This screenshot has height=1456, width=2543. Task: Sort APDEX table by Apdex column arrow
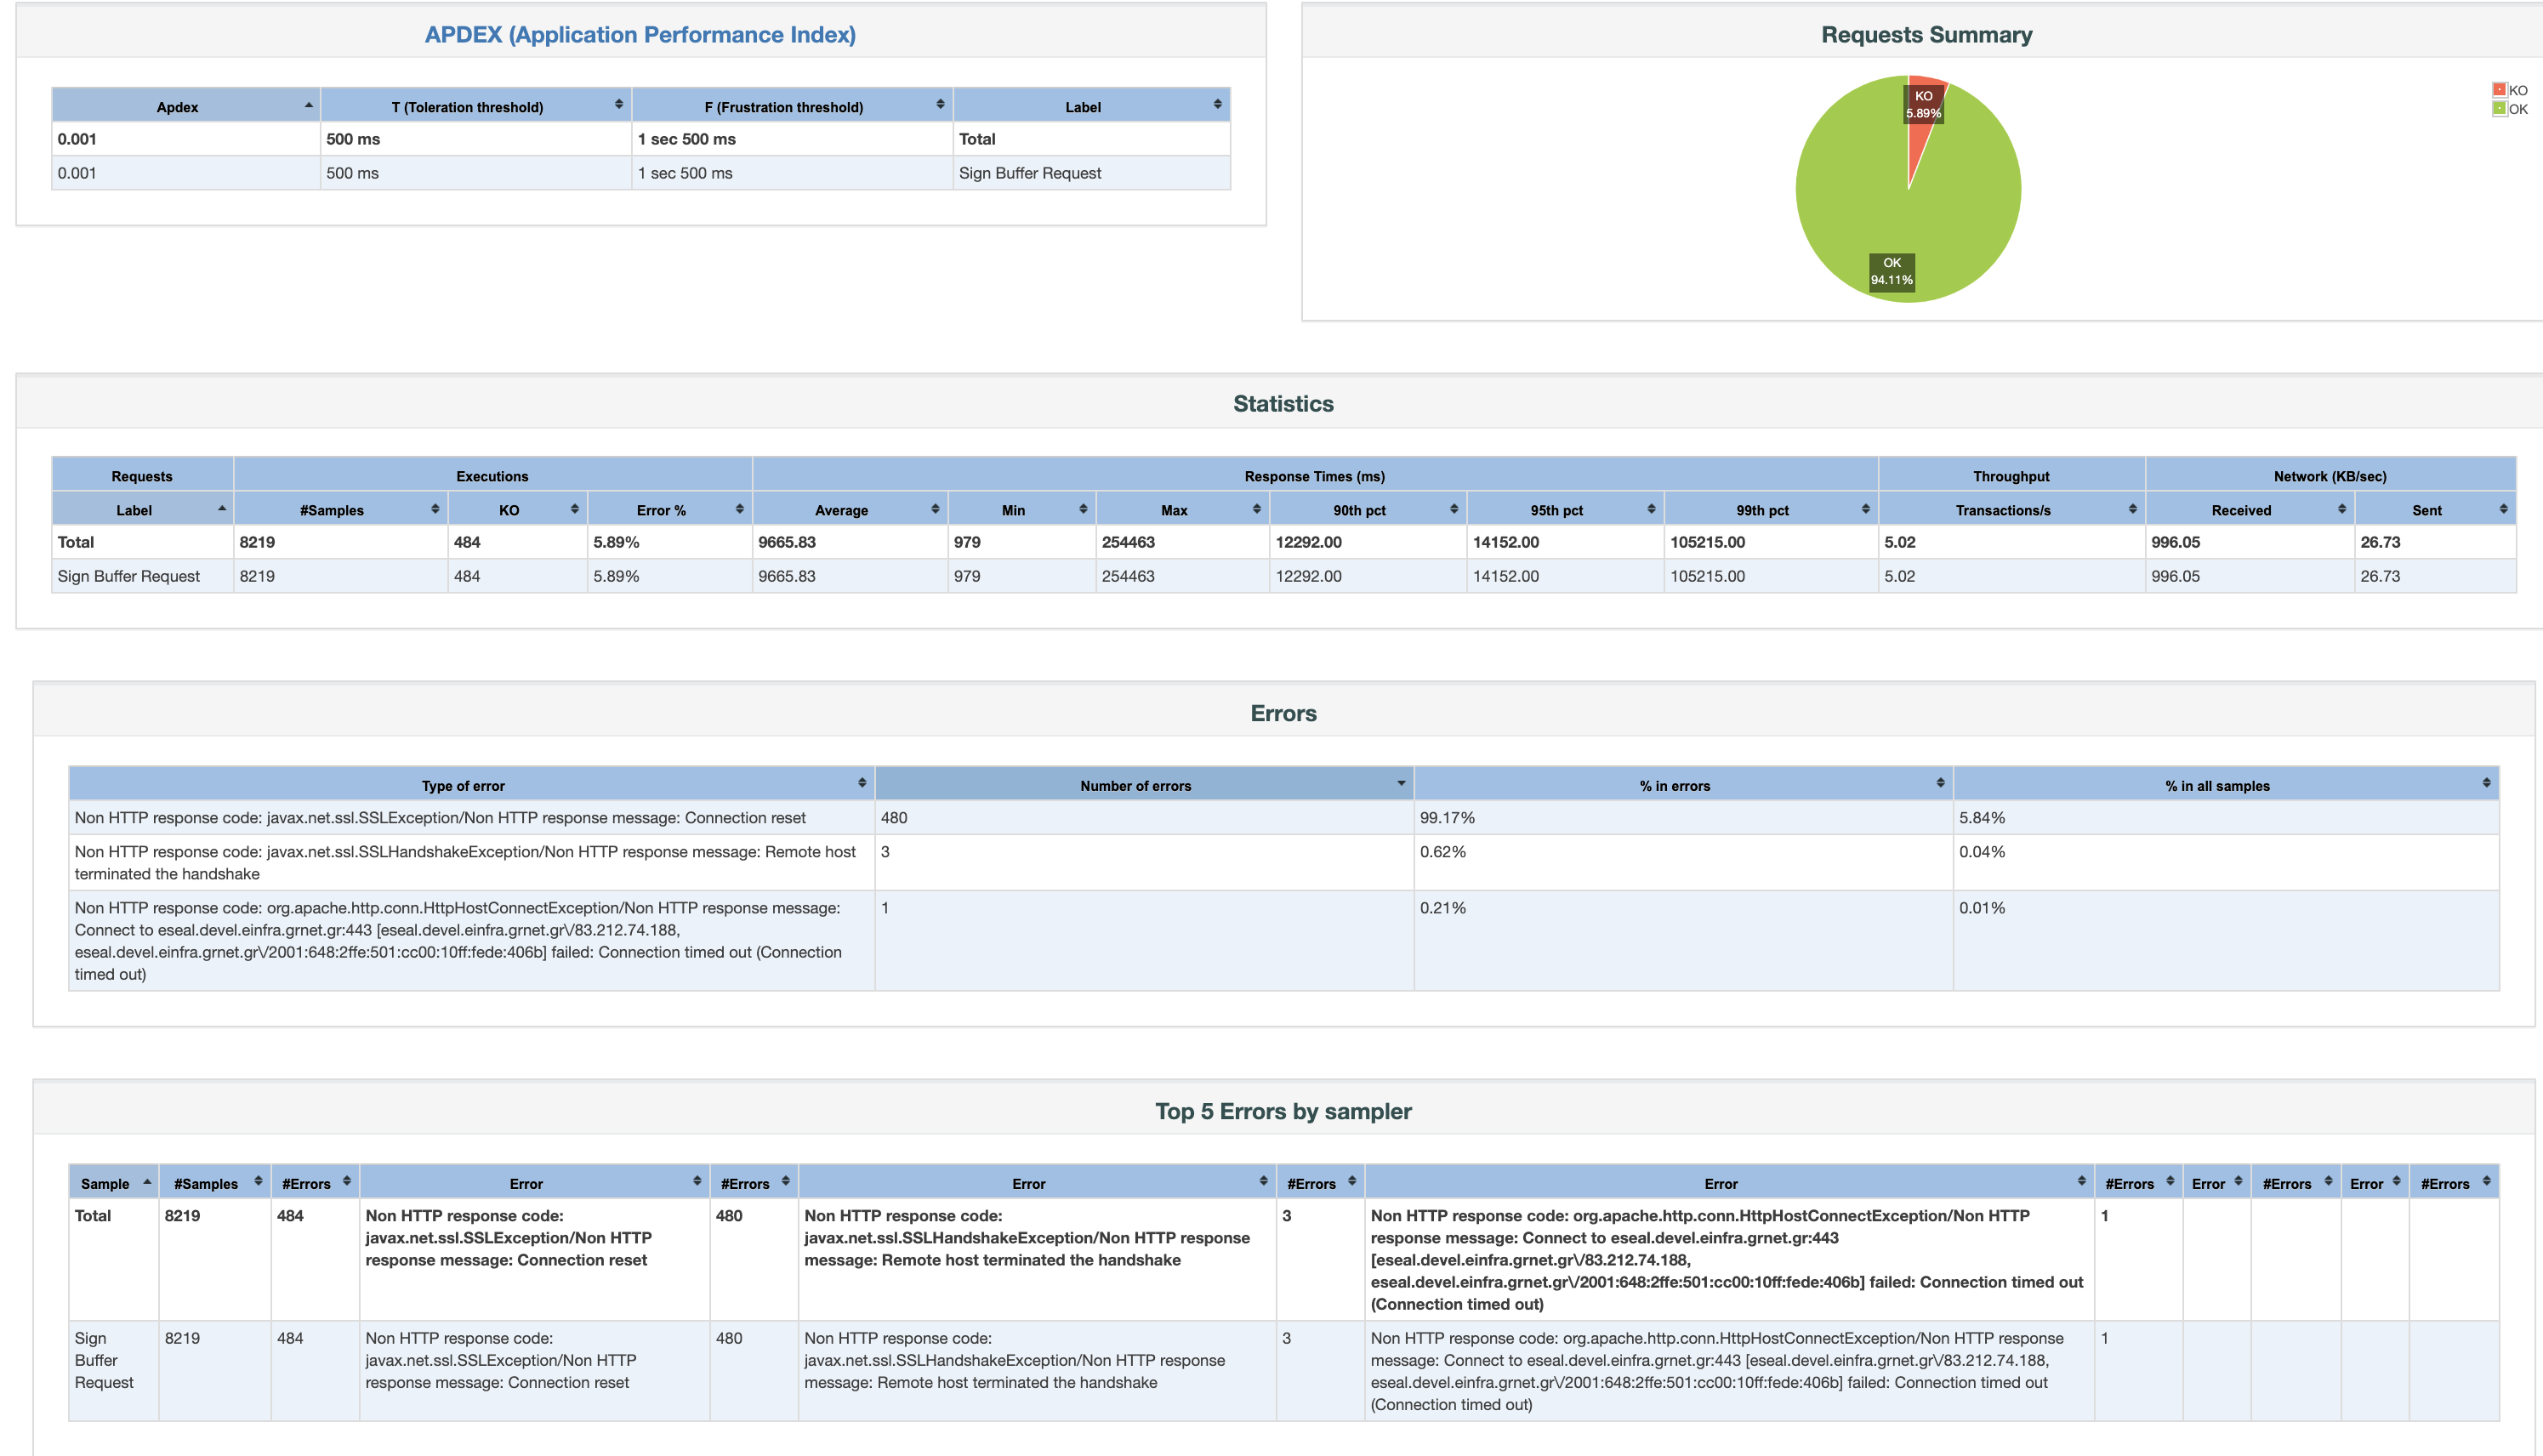[309, 105]
